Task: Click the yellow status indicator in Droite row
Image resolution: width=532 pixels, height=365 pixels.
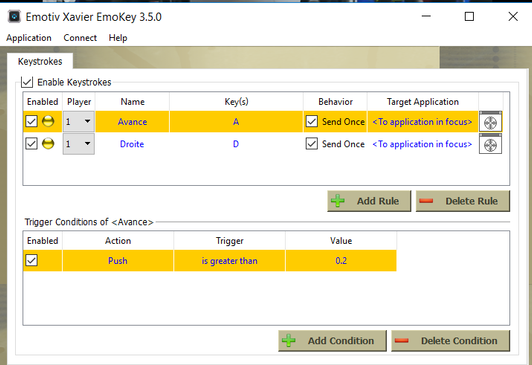Action: [48, 144]
